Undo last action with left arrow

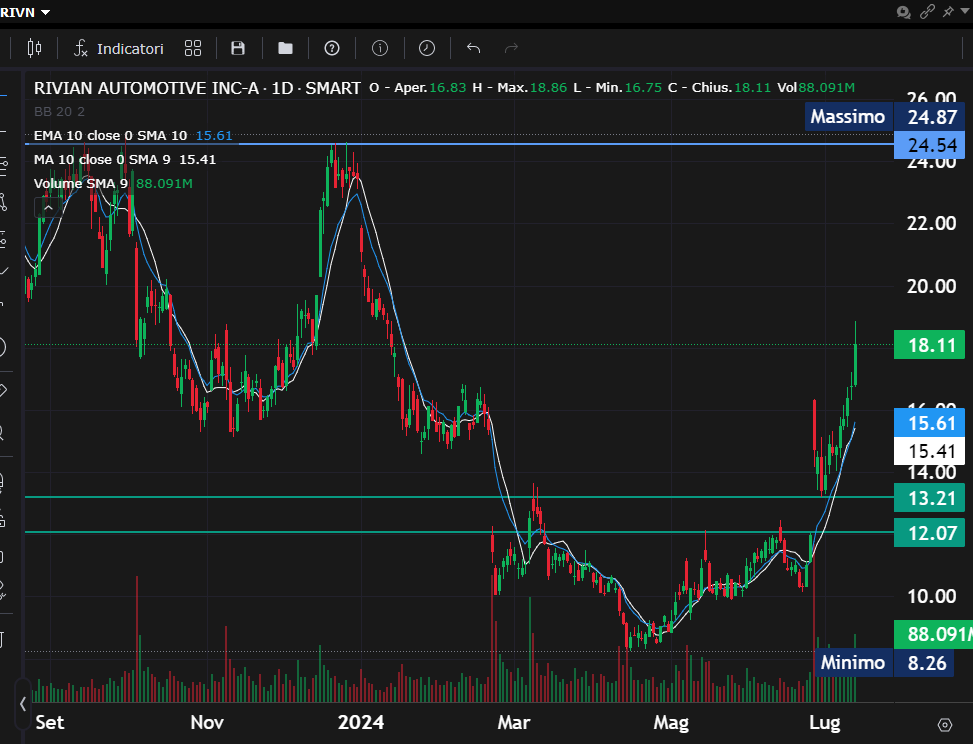(474, 48)
